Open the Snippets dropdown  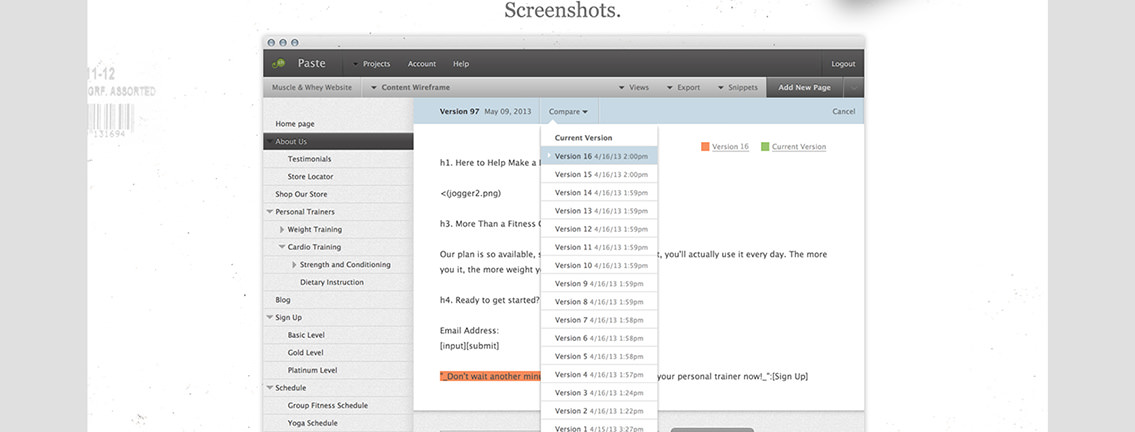(x=738, y=88)
